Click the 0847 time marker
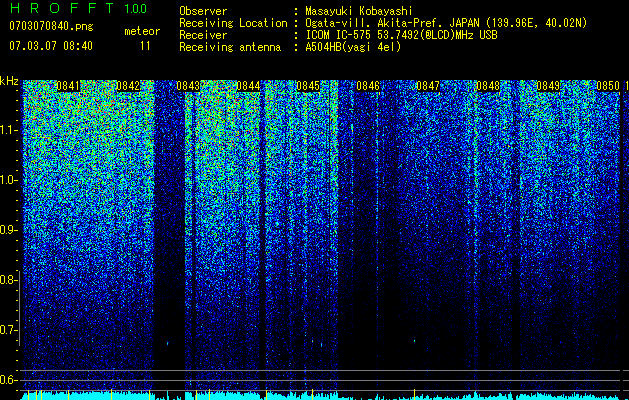This screenshot has height=400, width=629. pyautogui.click(x=428, y=86)
